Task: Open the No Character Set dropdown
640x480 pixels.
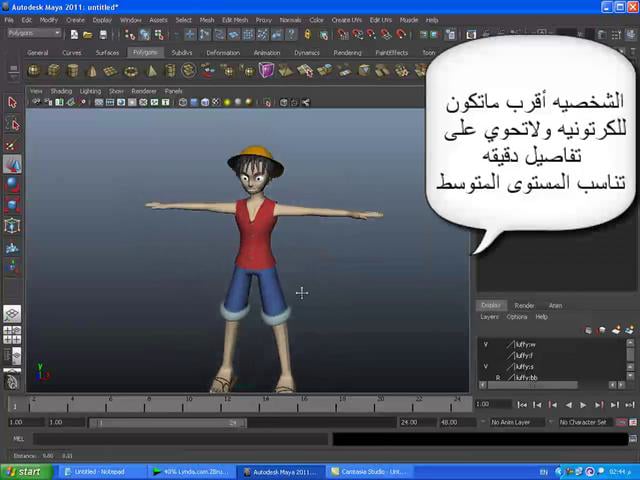Action: click(x=585, y=422)
